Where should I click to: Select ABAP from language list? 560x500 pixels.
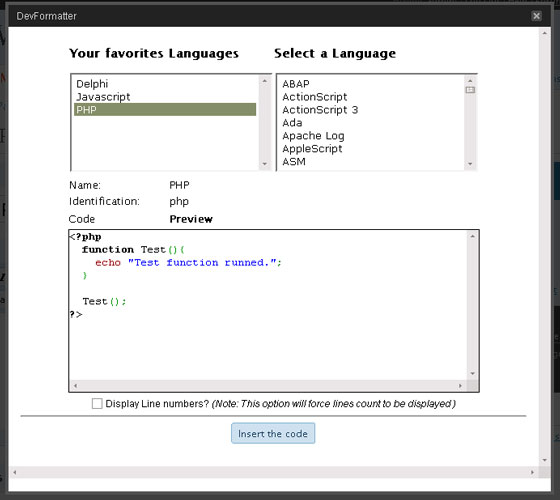pyautogui.click(x=370, y=84)
